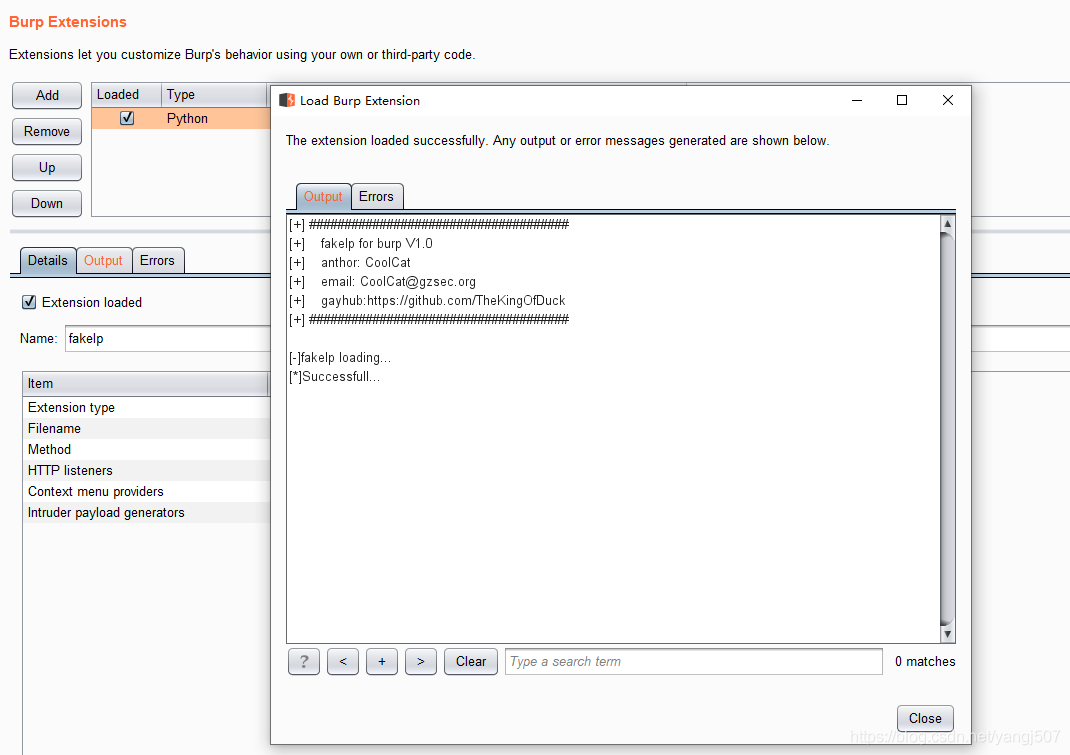Click the output scrollbar down arrow
Viewport: 1070px width, 755px height.
pyautogui.click(x=947, y=634)
